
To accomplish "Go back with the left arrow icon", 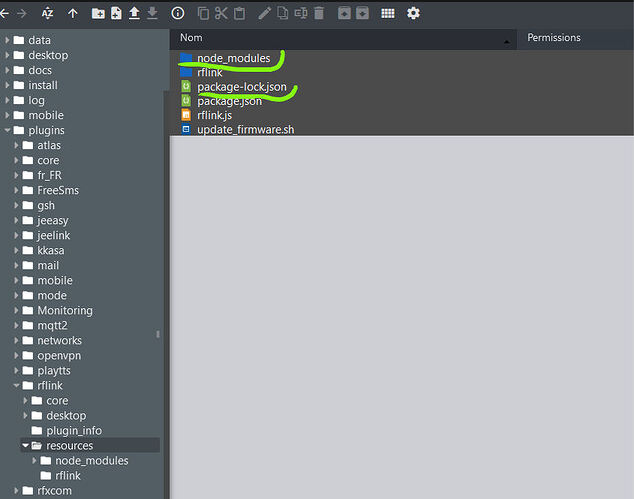I will [4, 13].
